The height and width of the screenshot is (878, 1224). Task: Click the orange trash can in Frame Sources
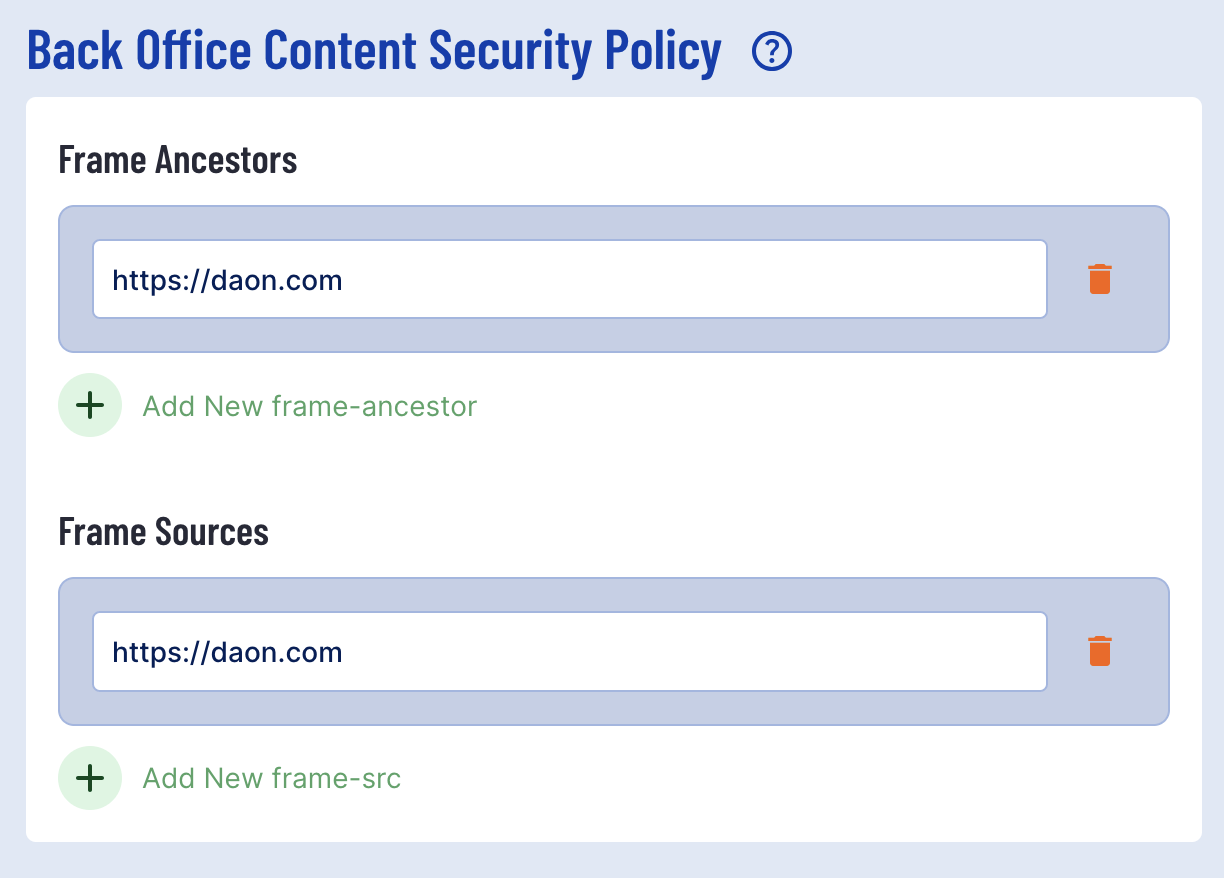click(1100, 651)
